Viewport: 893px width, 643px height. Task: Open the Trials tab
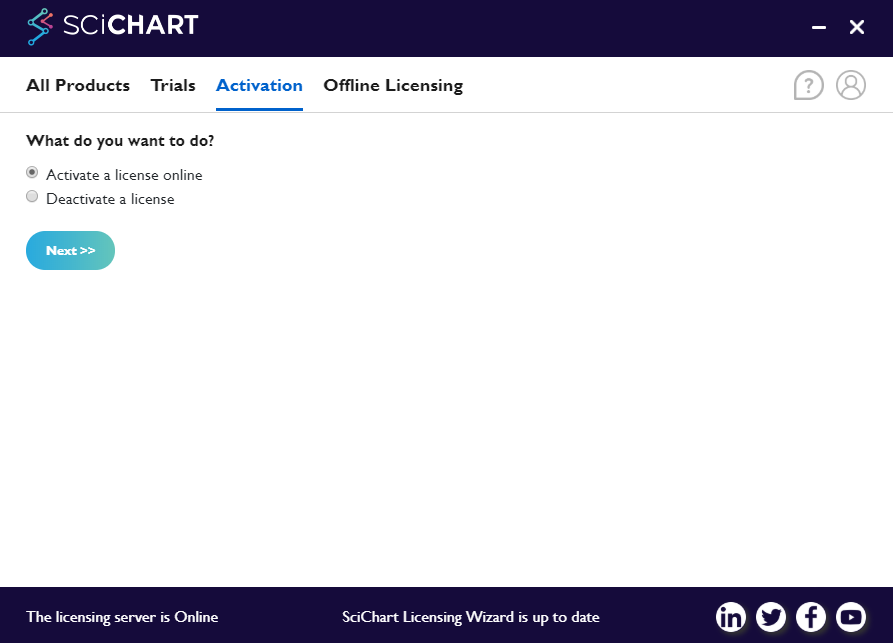point(173,85)
